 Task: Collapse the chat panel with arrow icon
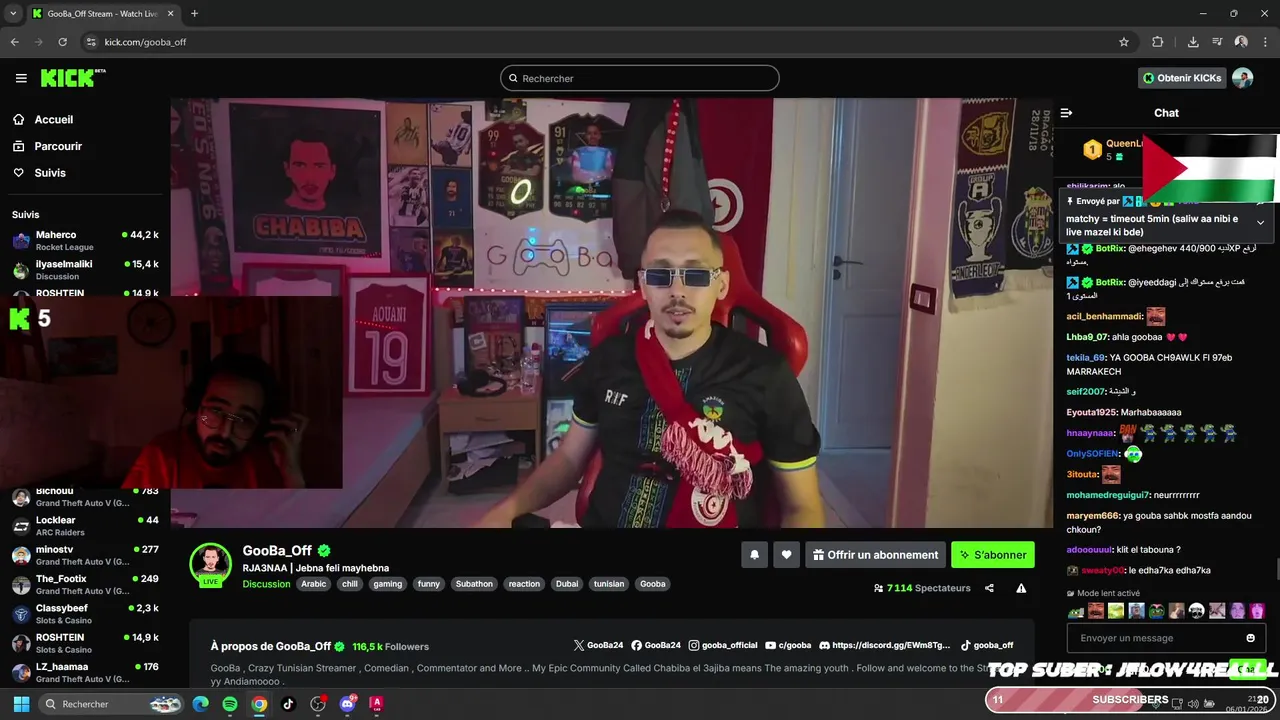click(1066, 113)
